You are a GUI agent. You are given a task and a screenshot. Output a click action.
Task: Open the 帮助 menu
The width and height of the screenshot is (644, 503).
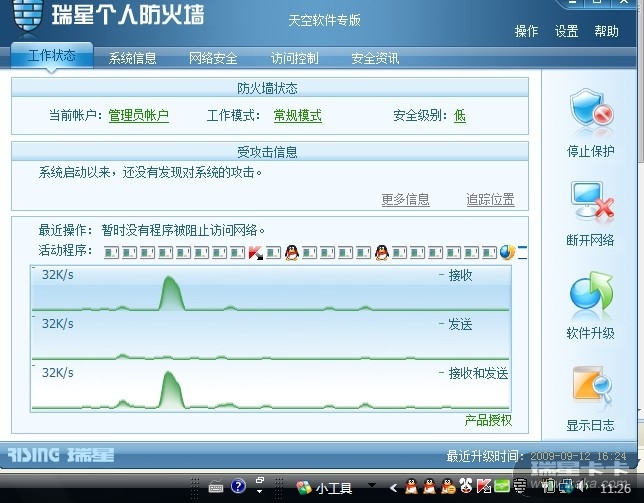(x=606, y=31)
